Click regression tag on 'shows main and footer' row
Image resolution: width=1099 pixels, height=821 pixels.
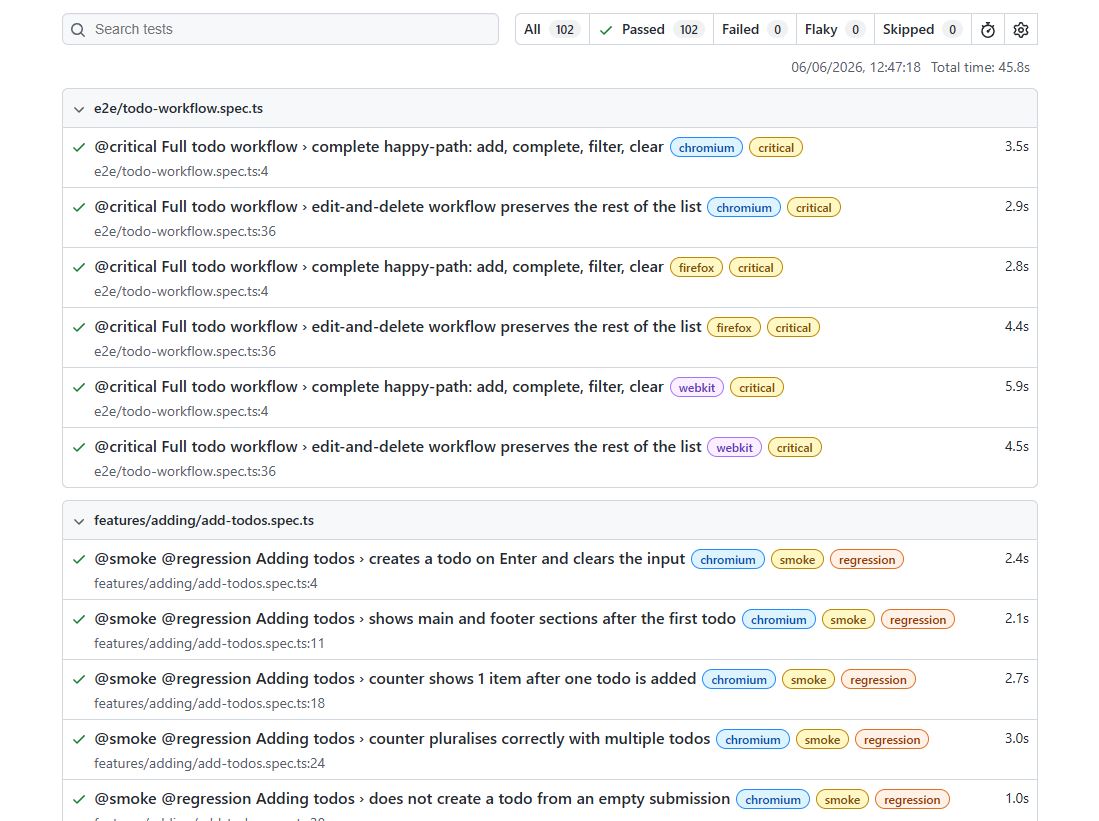[917, 620]
